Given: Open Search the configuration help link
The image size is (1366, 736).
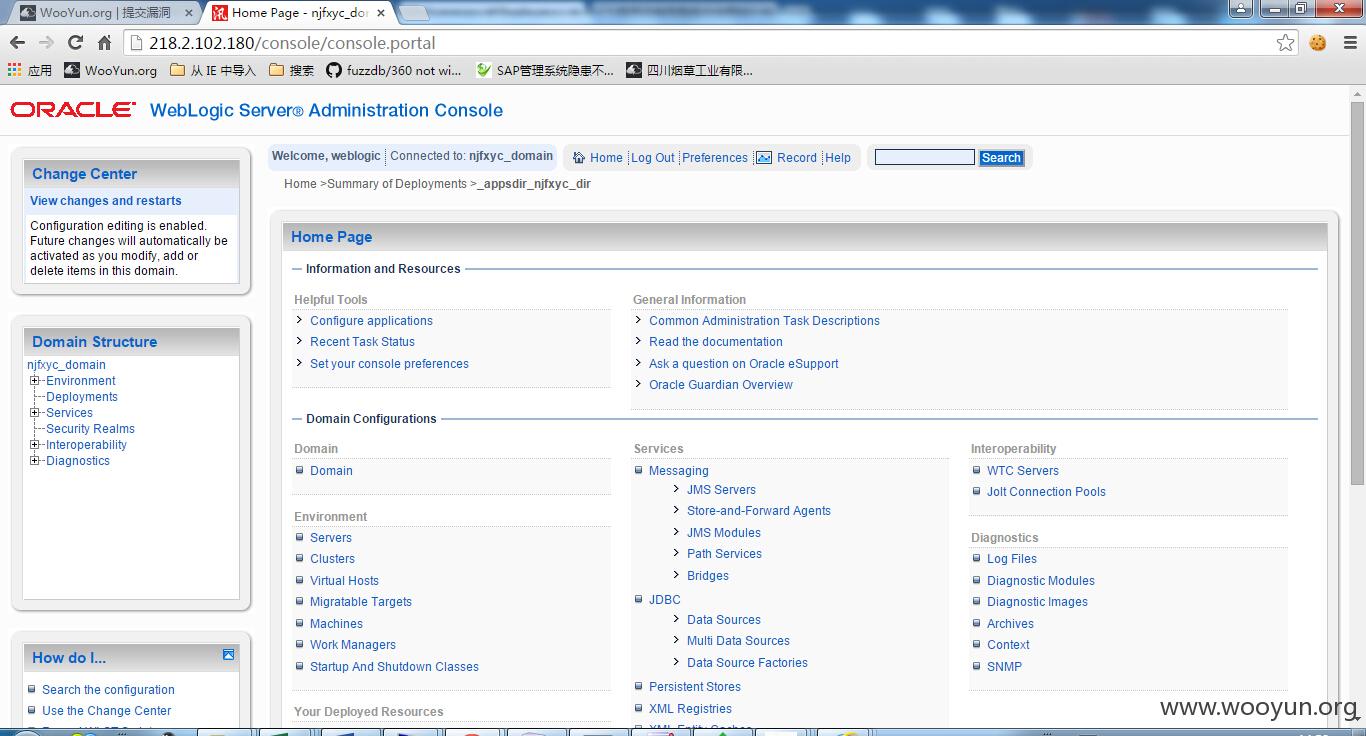Looking at the screenshot, I should pyautogui.click(x=108, y=690).
